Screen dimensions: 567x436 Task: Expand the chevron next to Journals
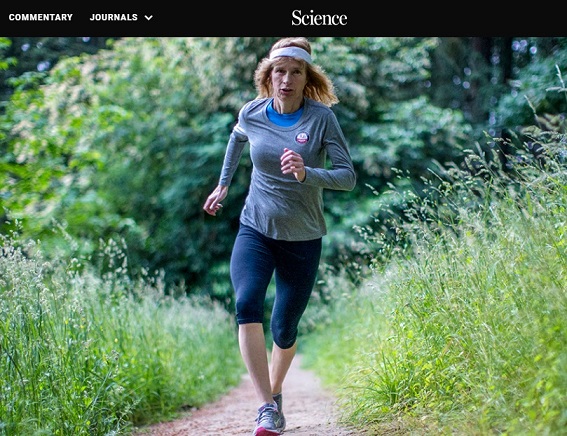coord(149,18)
